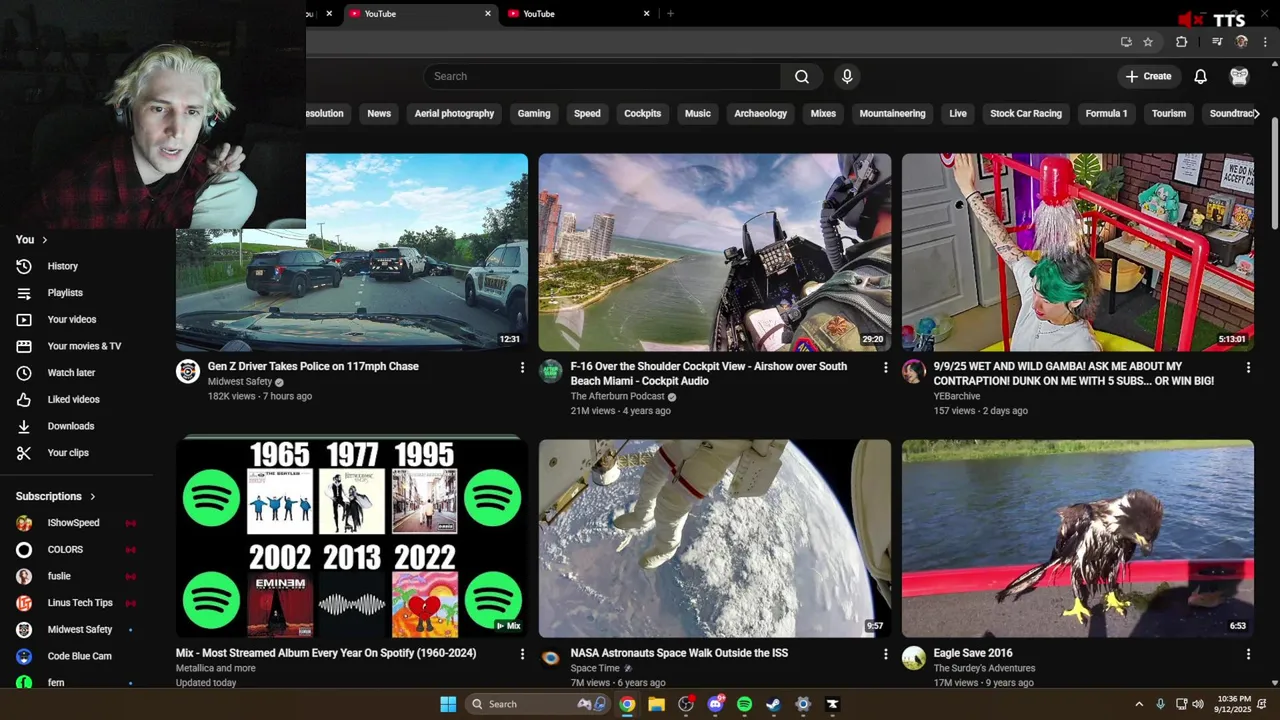Click the Create button

[1148, 76]
